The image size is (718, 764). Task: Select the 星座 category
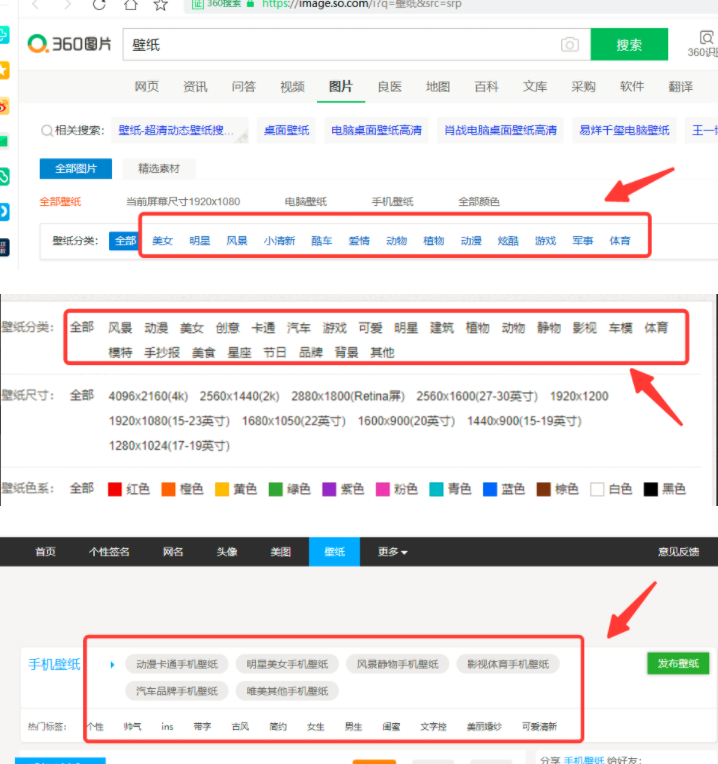point(239,352)
